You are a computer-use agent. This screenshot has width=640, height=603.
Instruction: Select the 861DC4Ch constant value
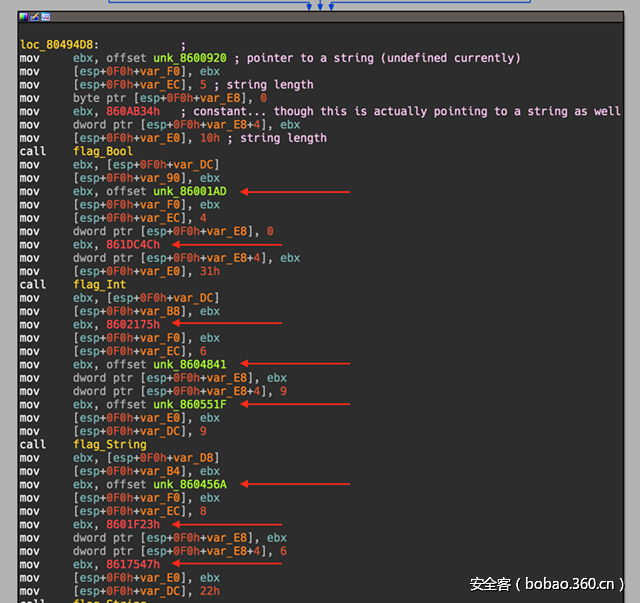[133, 244]
